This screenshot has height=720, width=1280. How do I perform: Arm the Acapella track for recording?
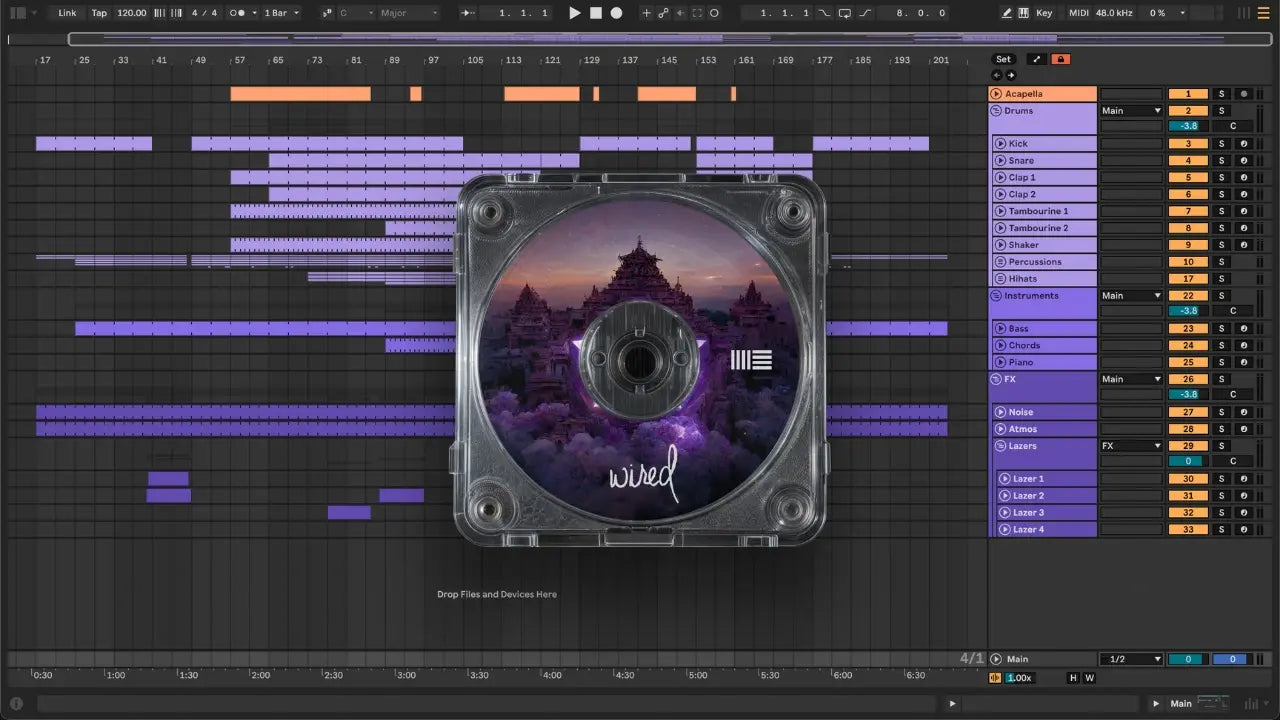[1243, 94]
